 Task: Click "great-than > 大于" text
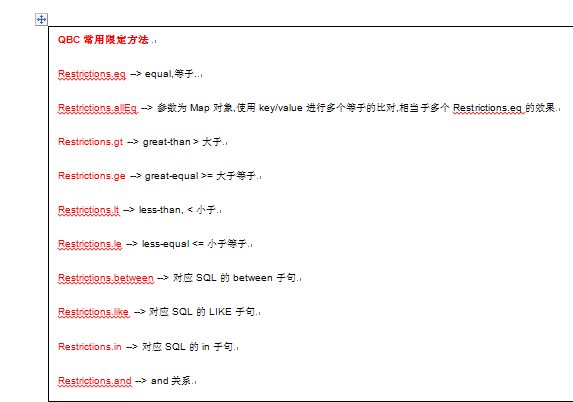click(182, 142)
